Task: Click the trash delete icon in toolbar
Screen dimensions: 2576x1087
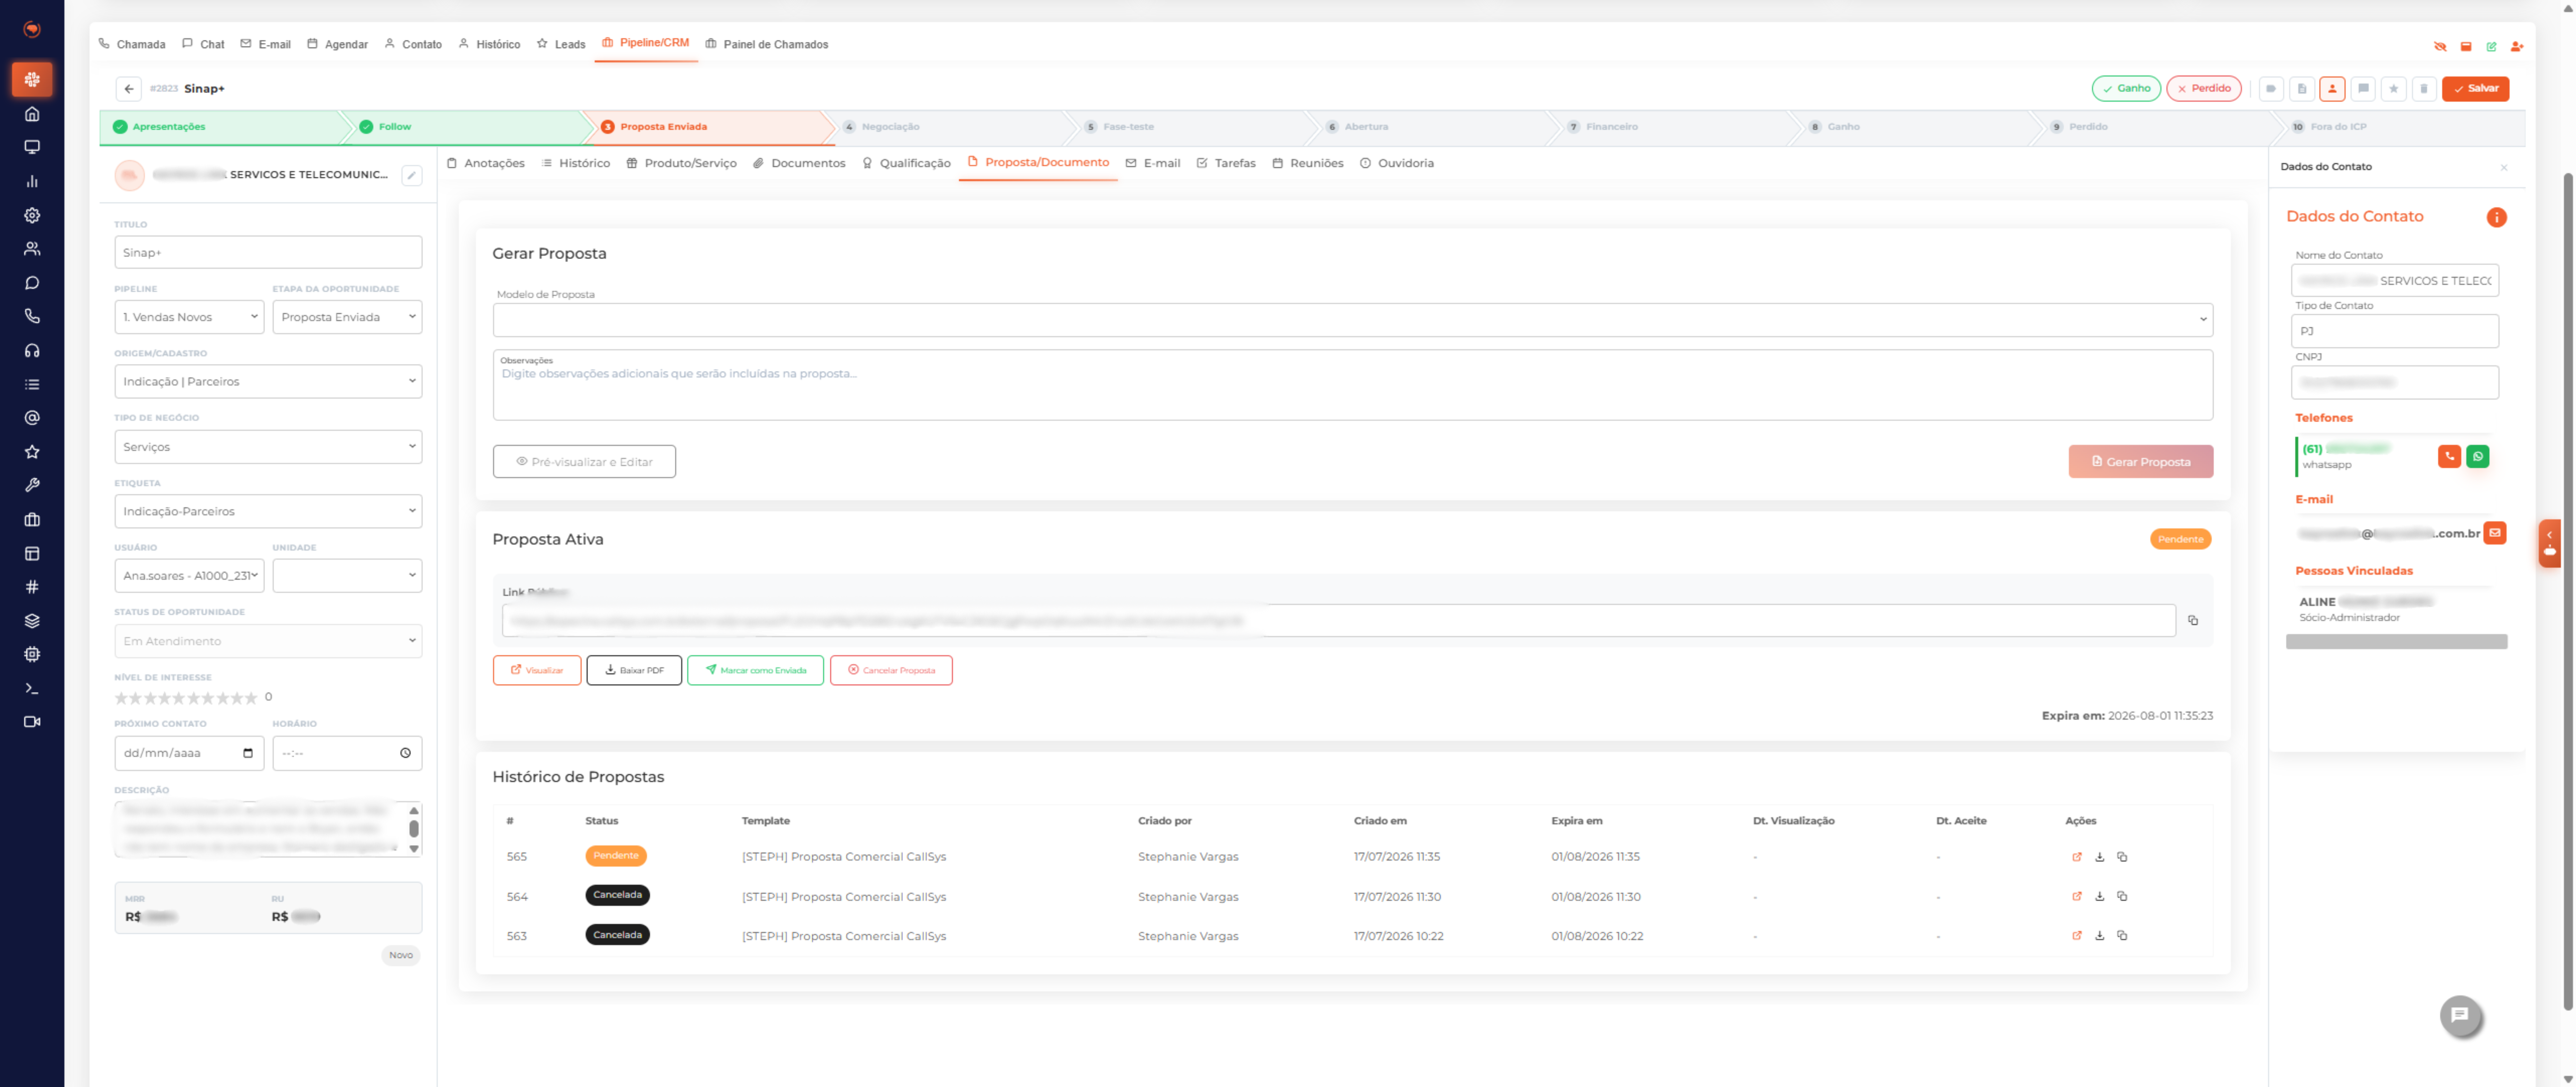Action: (x=2424, y=89)
